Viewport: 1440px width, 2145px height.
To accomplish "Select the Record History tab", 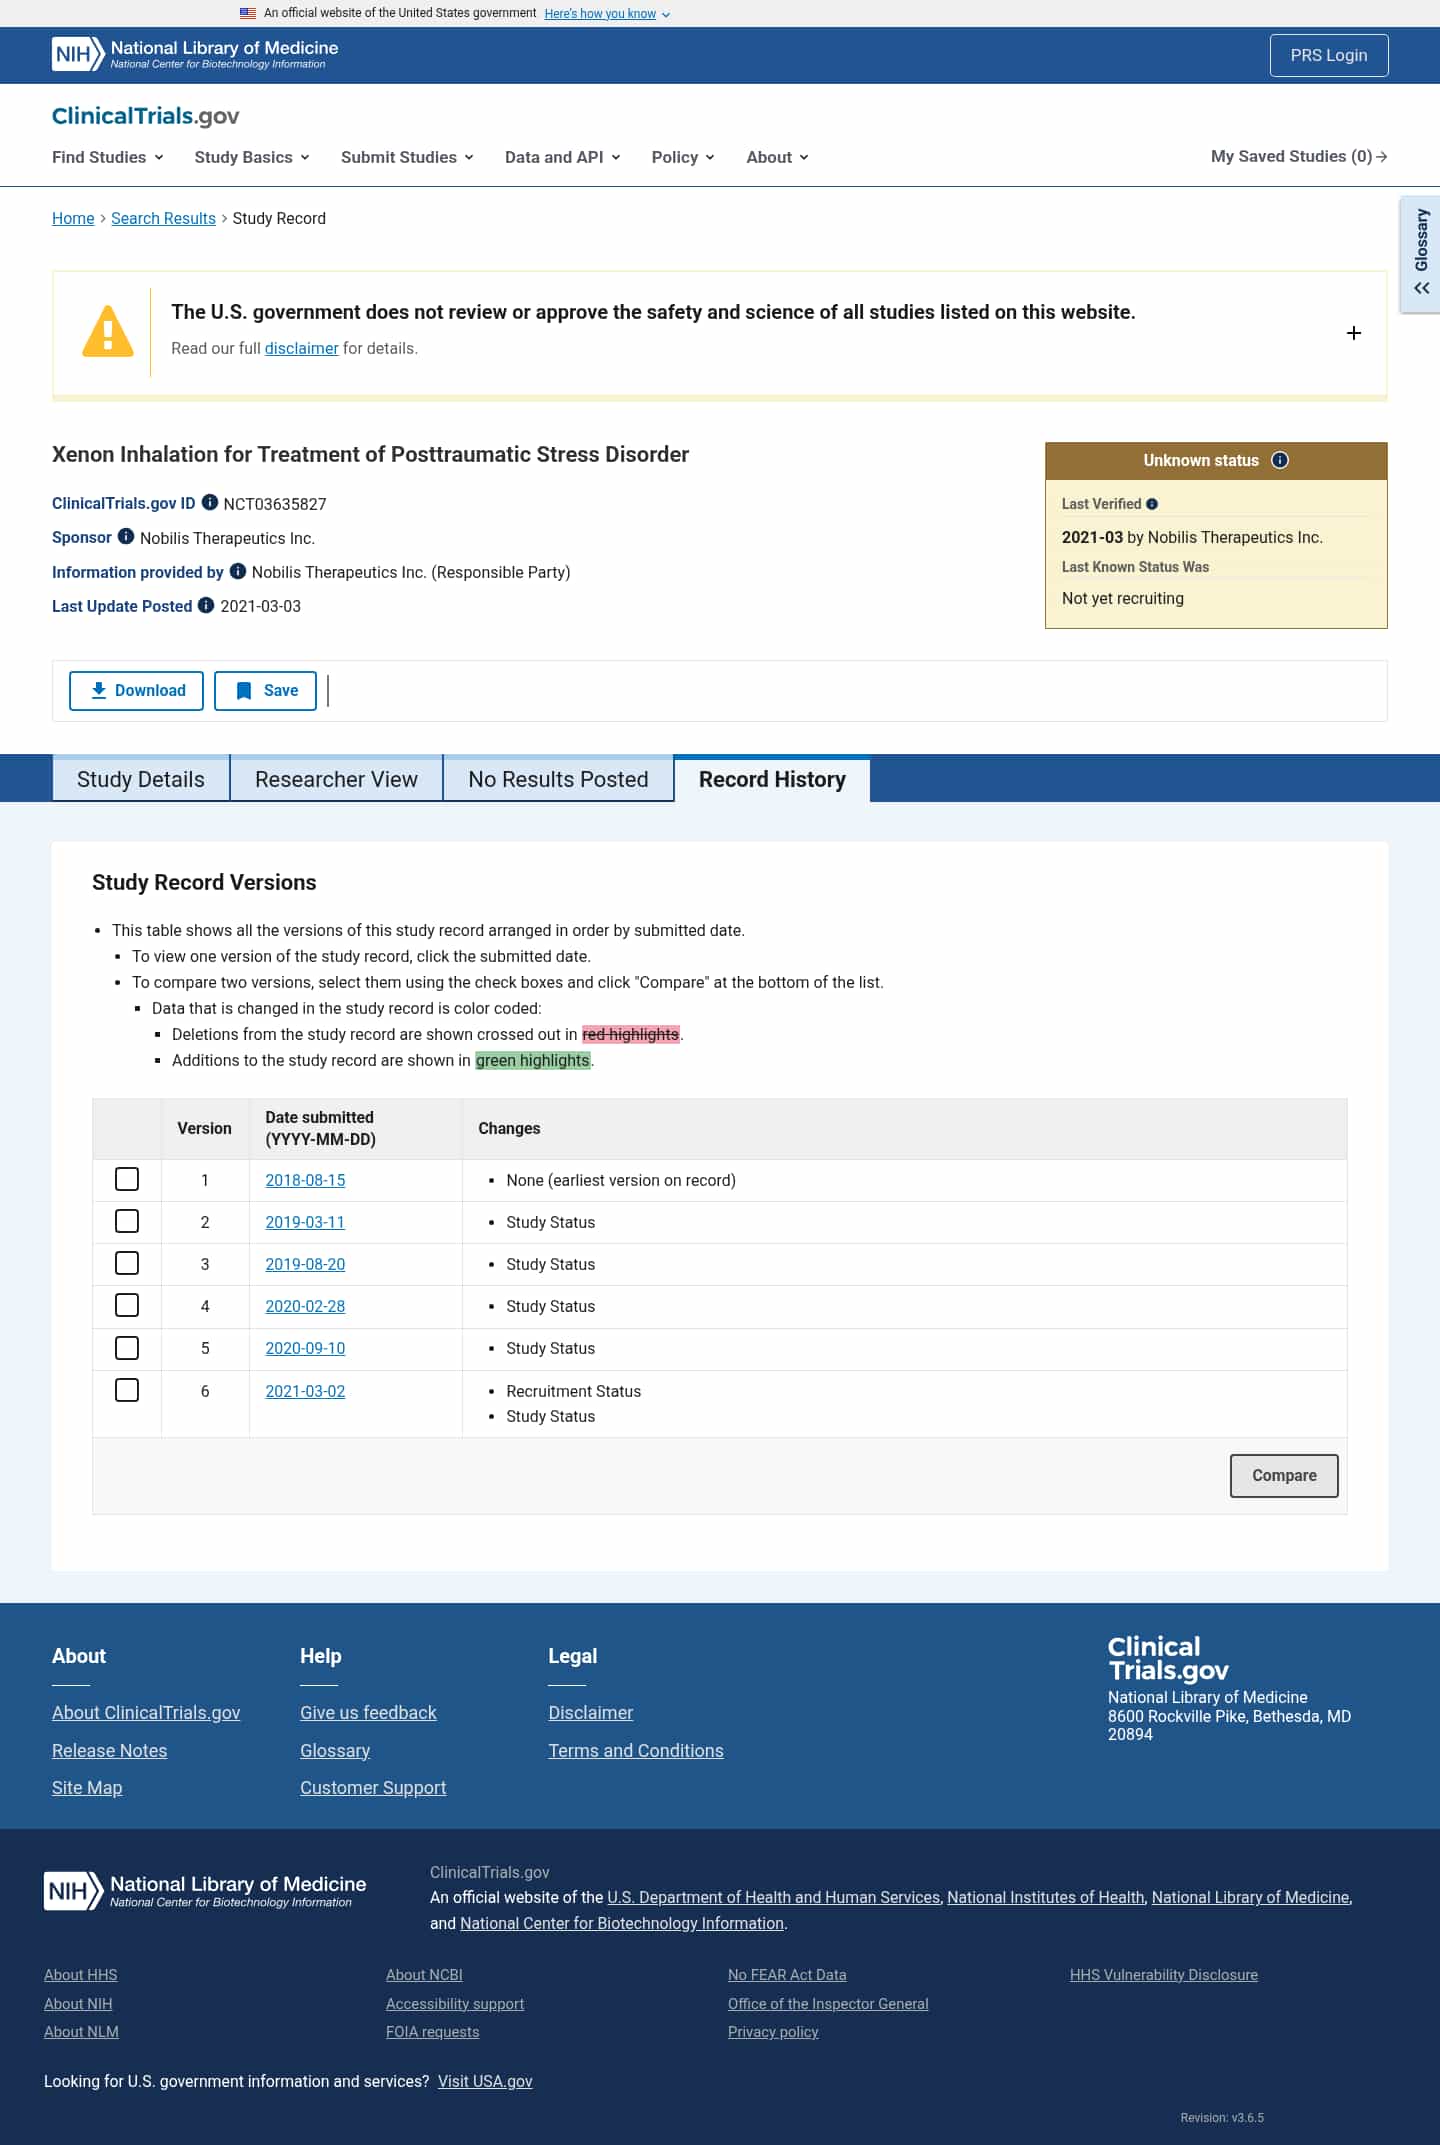I will tap(772, 779).
